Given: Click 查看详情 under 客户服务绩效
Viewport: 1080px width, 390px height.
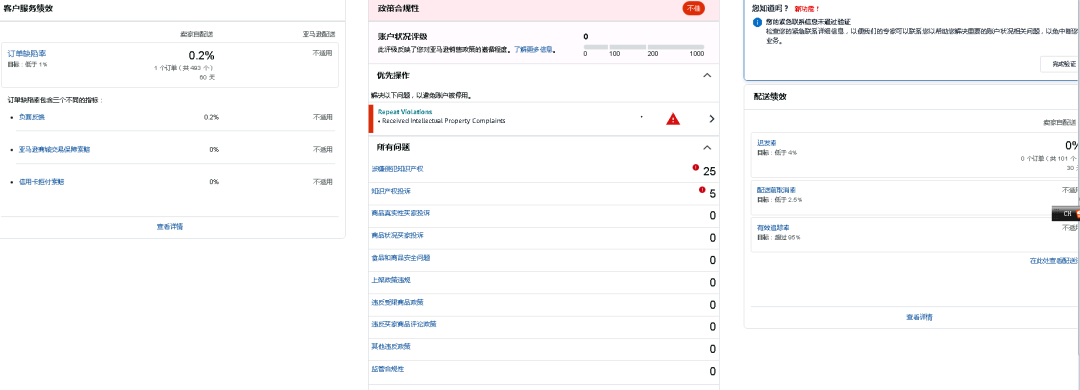Looking at the screenshot, I should coord(169,226).
